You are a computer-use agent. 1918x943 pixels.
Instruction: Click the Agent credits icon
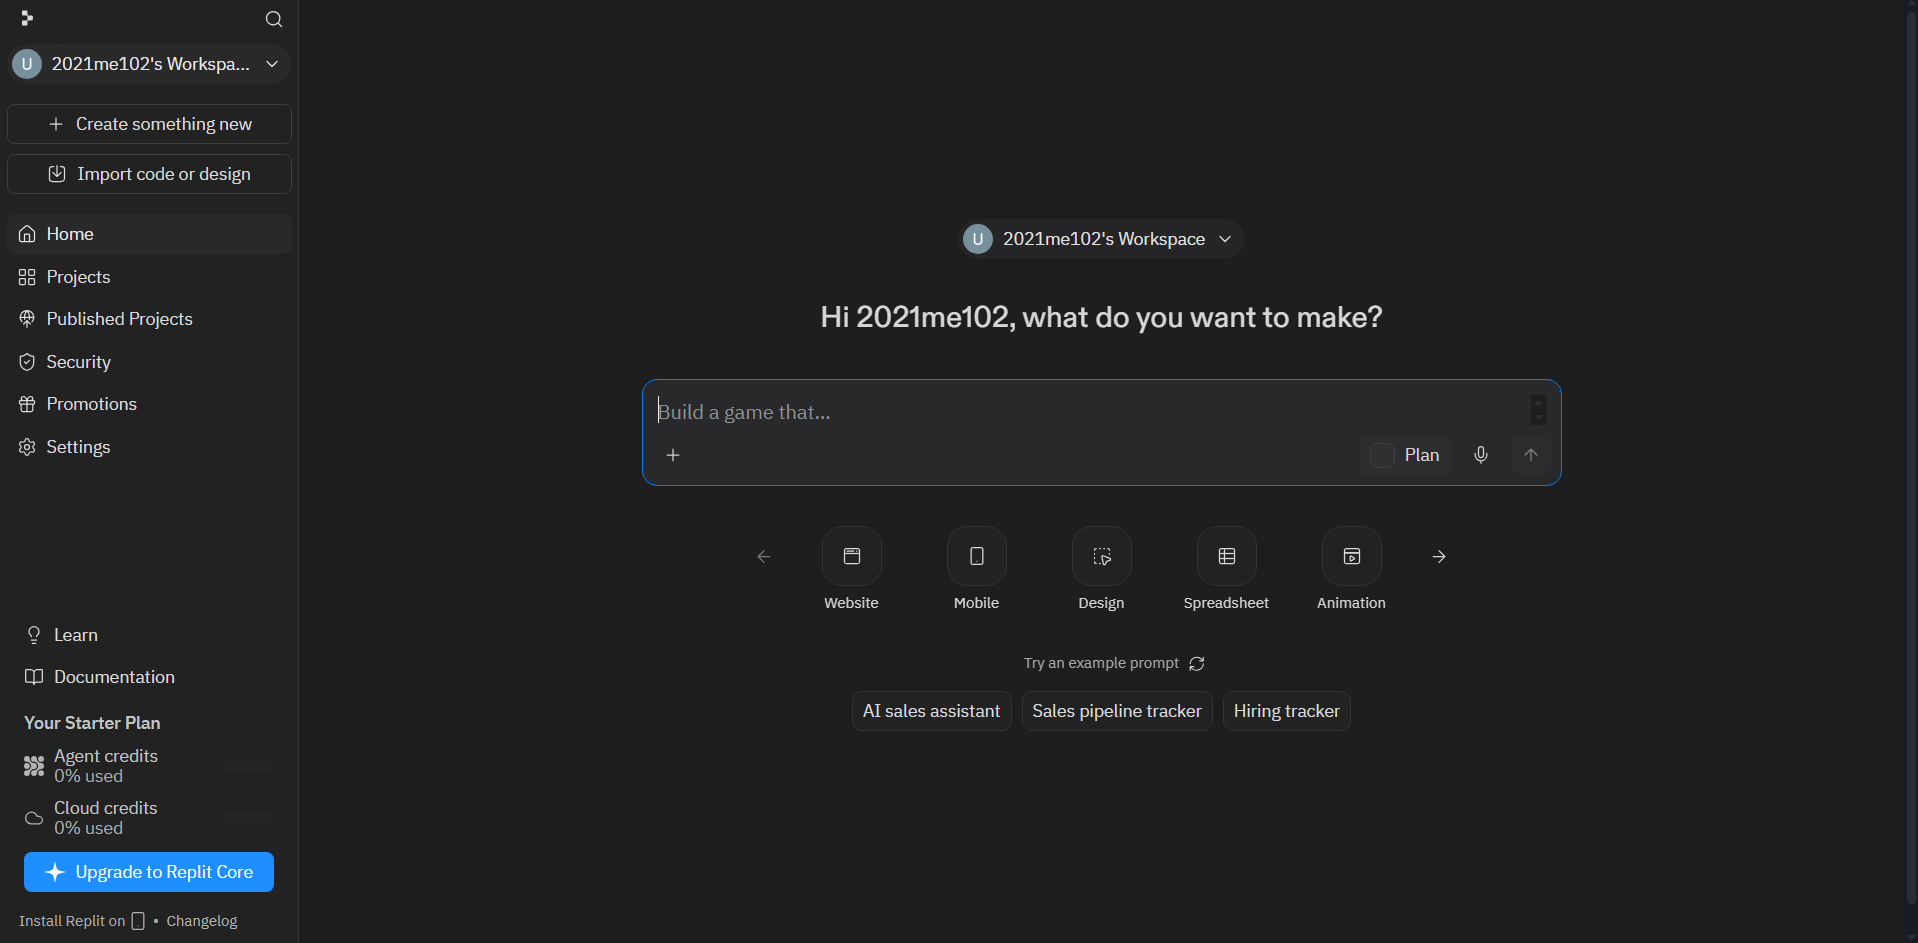[34, 766]
